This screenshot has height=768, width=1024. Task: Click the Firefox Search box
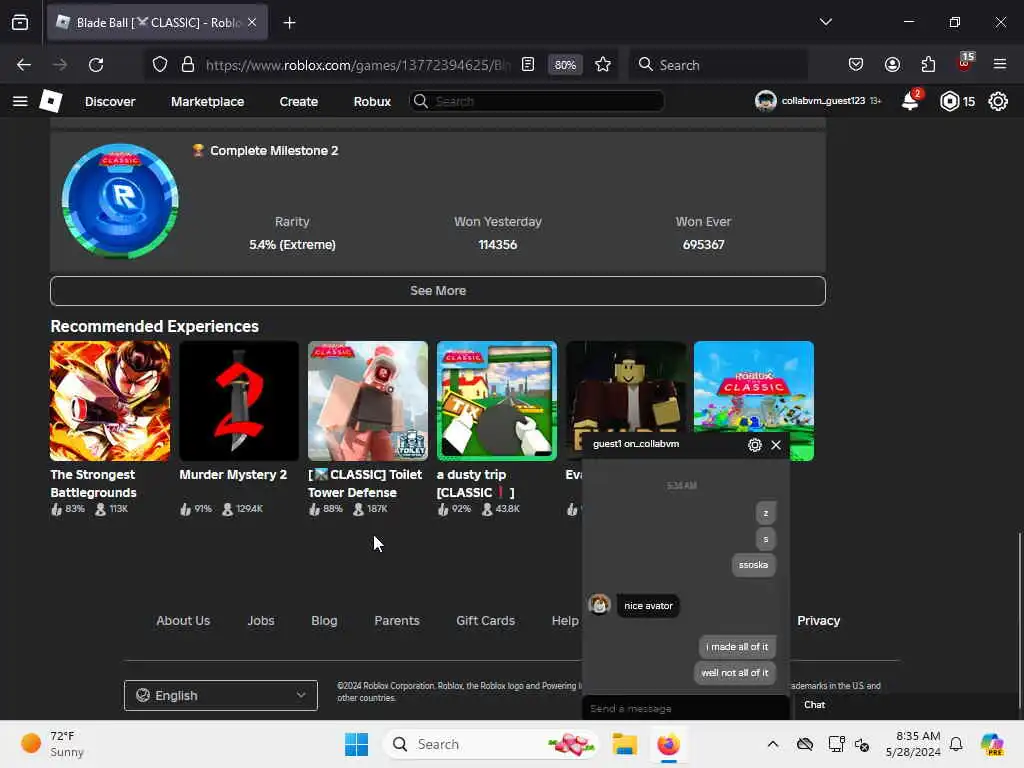click(718, 65)
